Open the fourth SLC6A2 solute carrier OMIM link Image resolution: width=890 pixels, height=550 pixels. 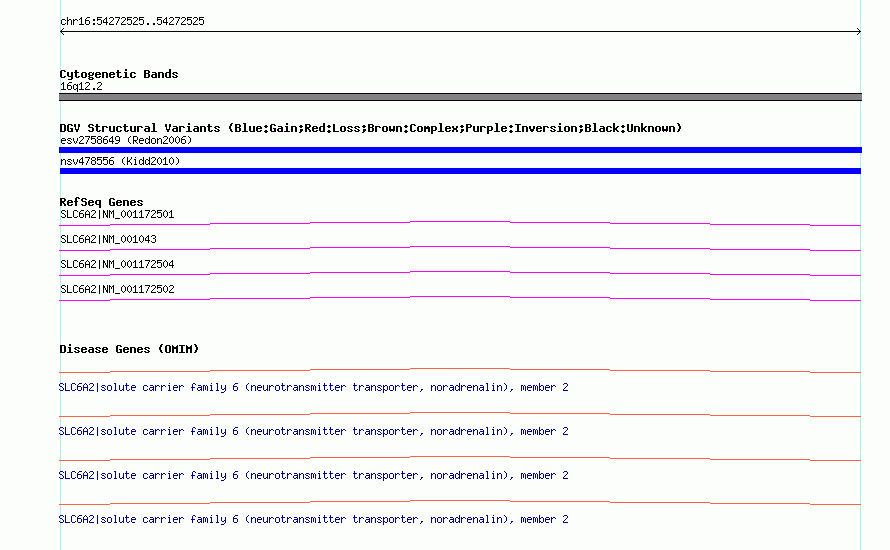click(313, 519)
